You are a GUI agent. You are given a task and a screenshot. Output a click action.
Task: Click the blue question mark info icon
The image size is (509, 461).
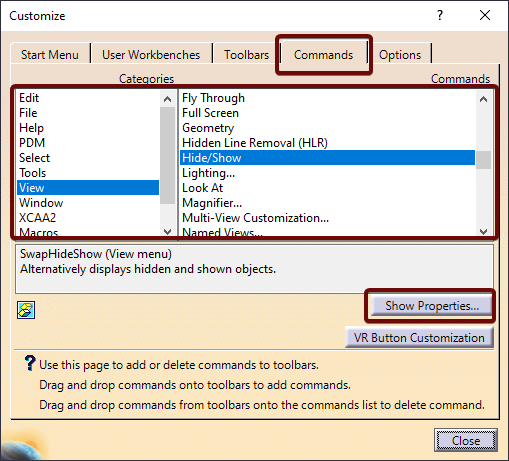(x=30, y=363)
